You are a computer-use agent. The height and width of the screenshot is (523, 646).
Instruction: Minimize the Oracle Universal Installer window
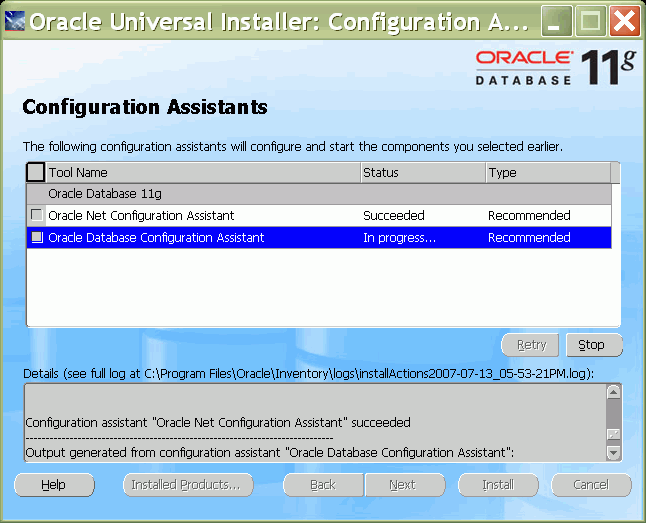[x=558, y=20]
